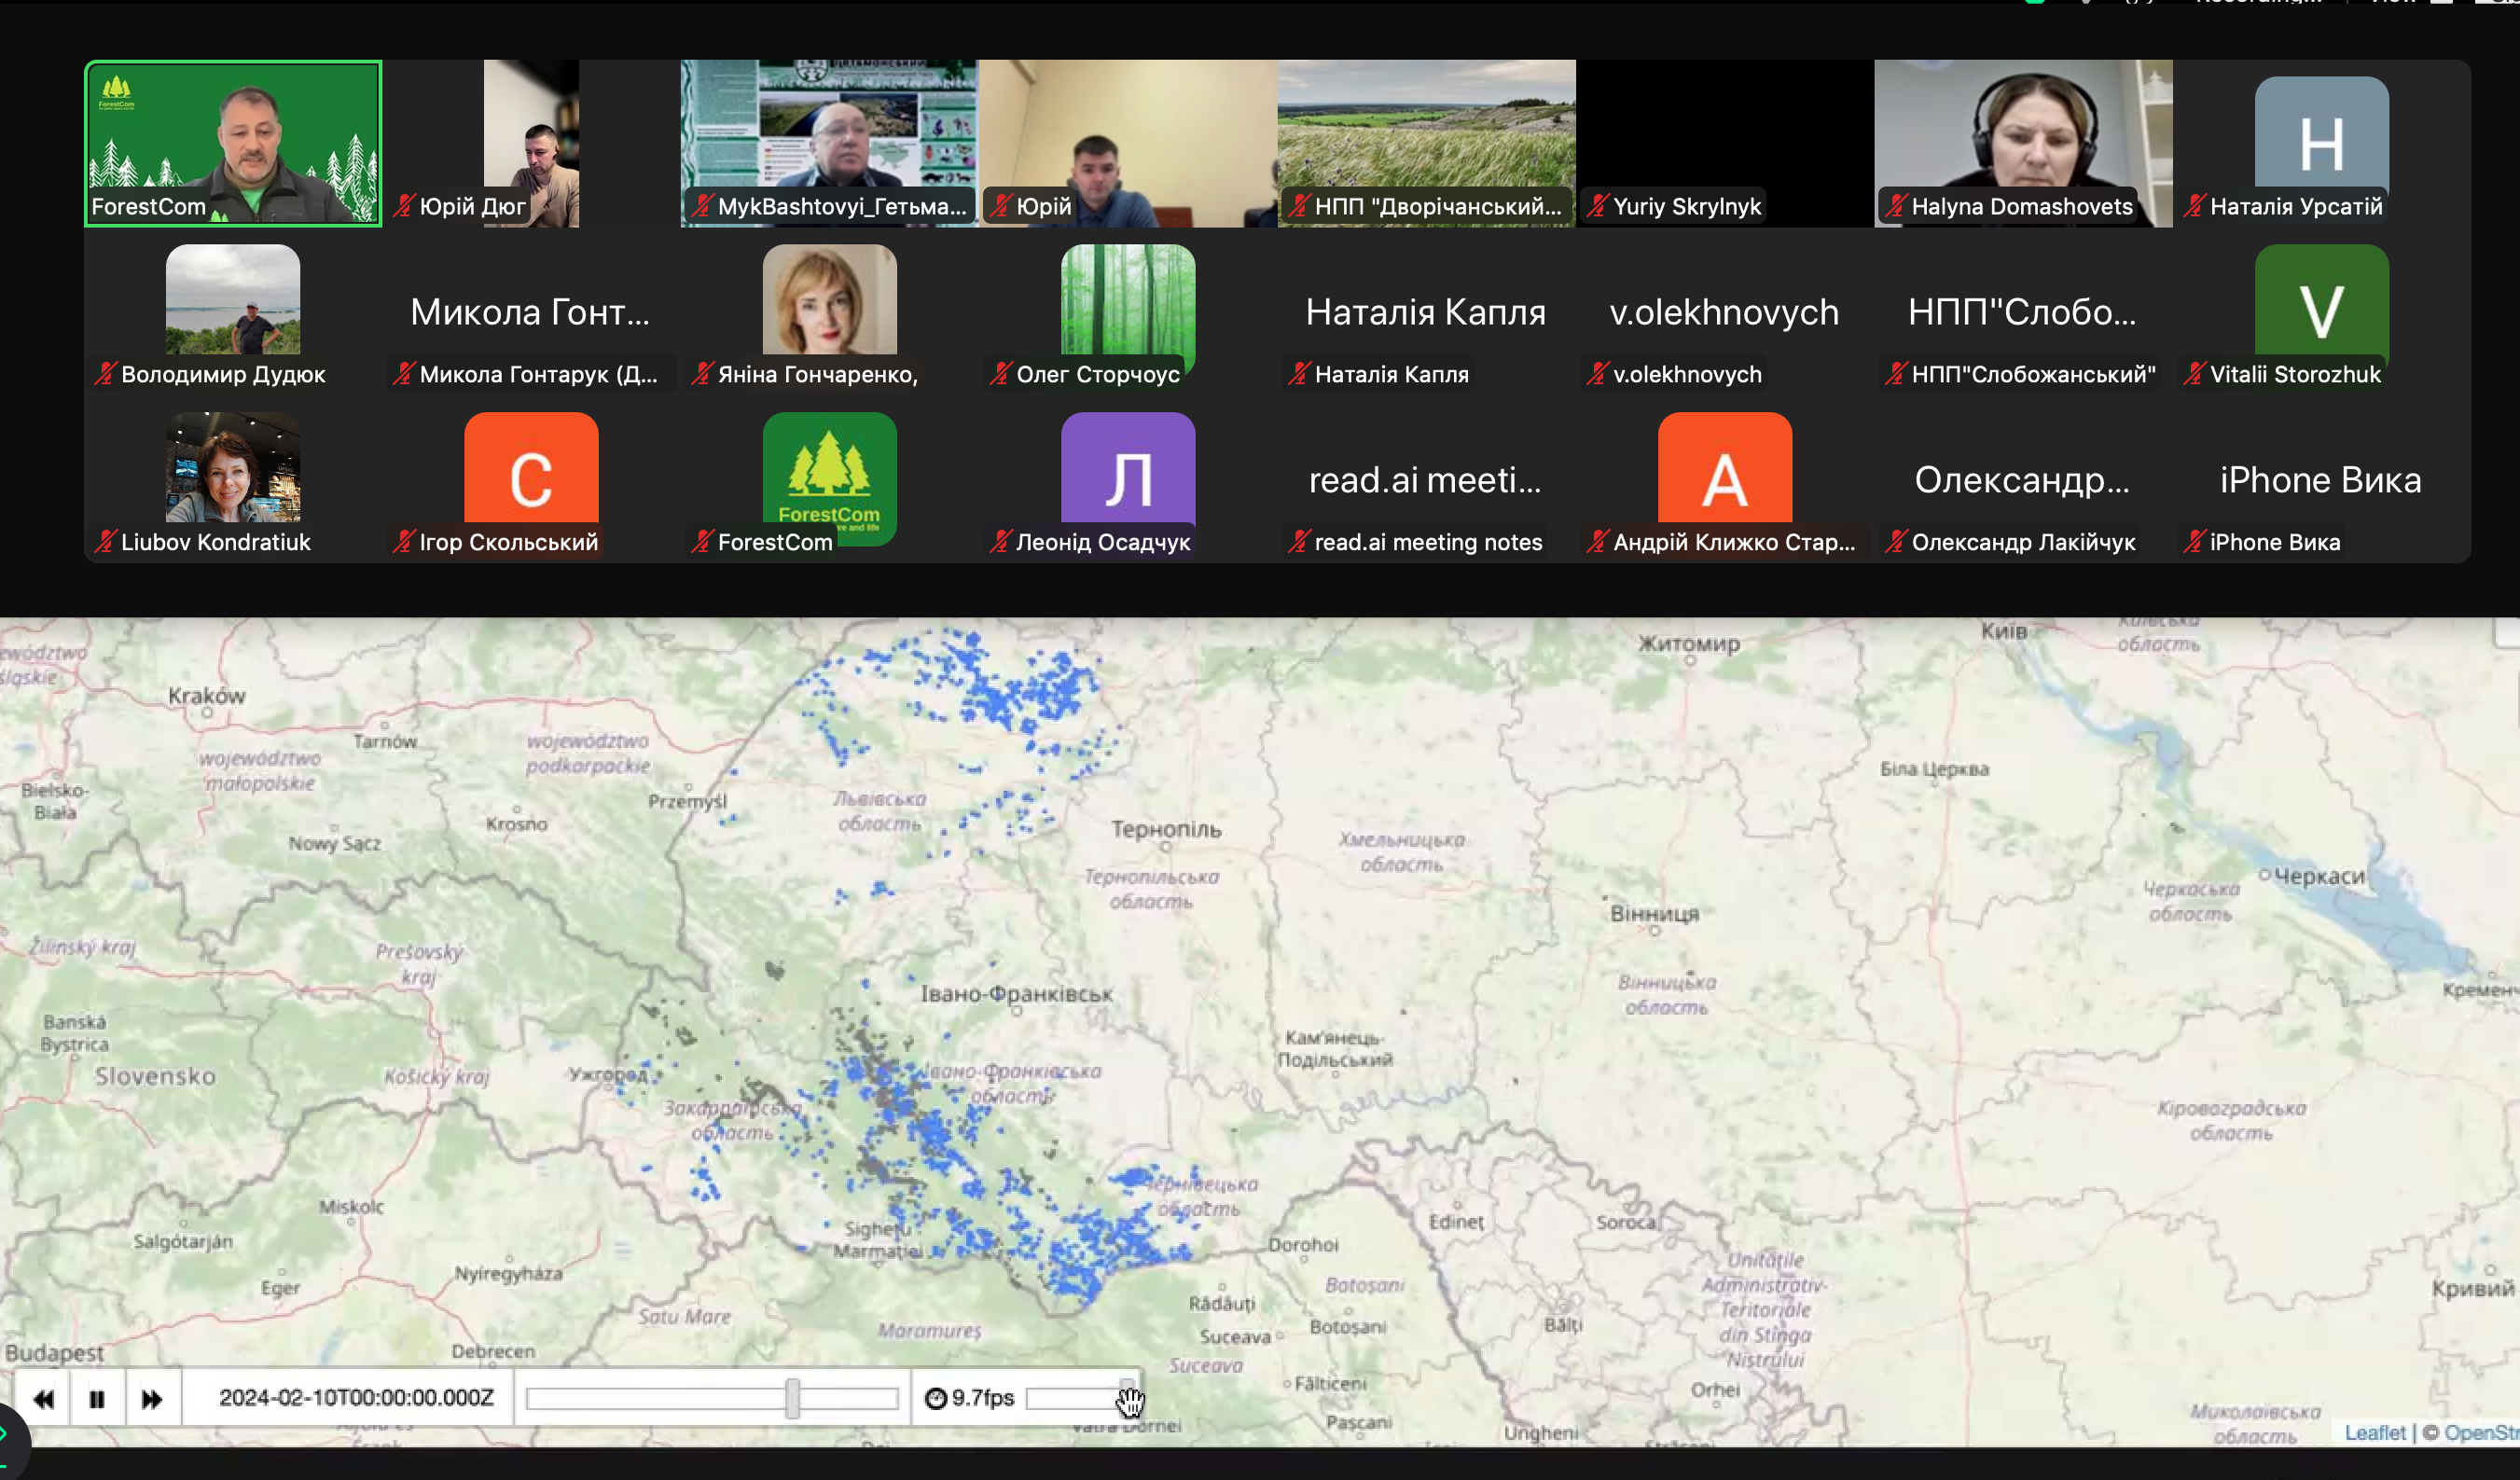
Task: Click the rewind button on map timeline
Action: (43, 1398)
